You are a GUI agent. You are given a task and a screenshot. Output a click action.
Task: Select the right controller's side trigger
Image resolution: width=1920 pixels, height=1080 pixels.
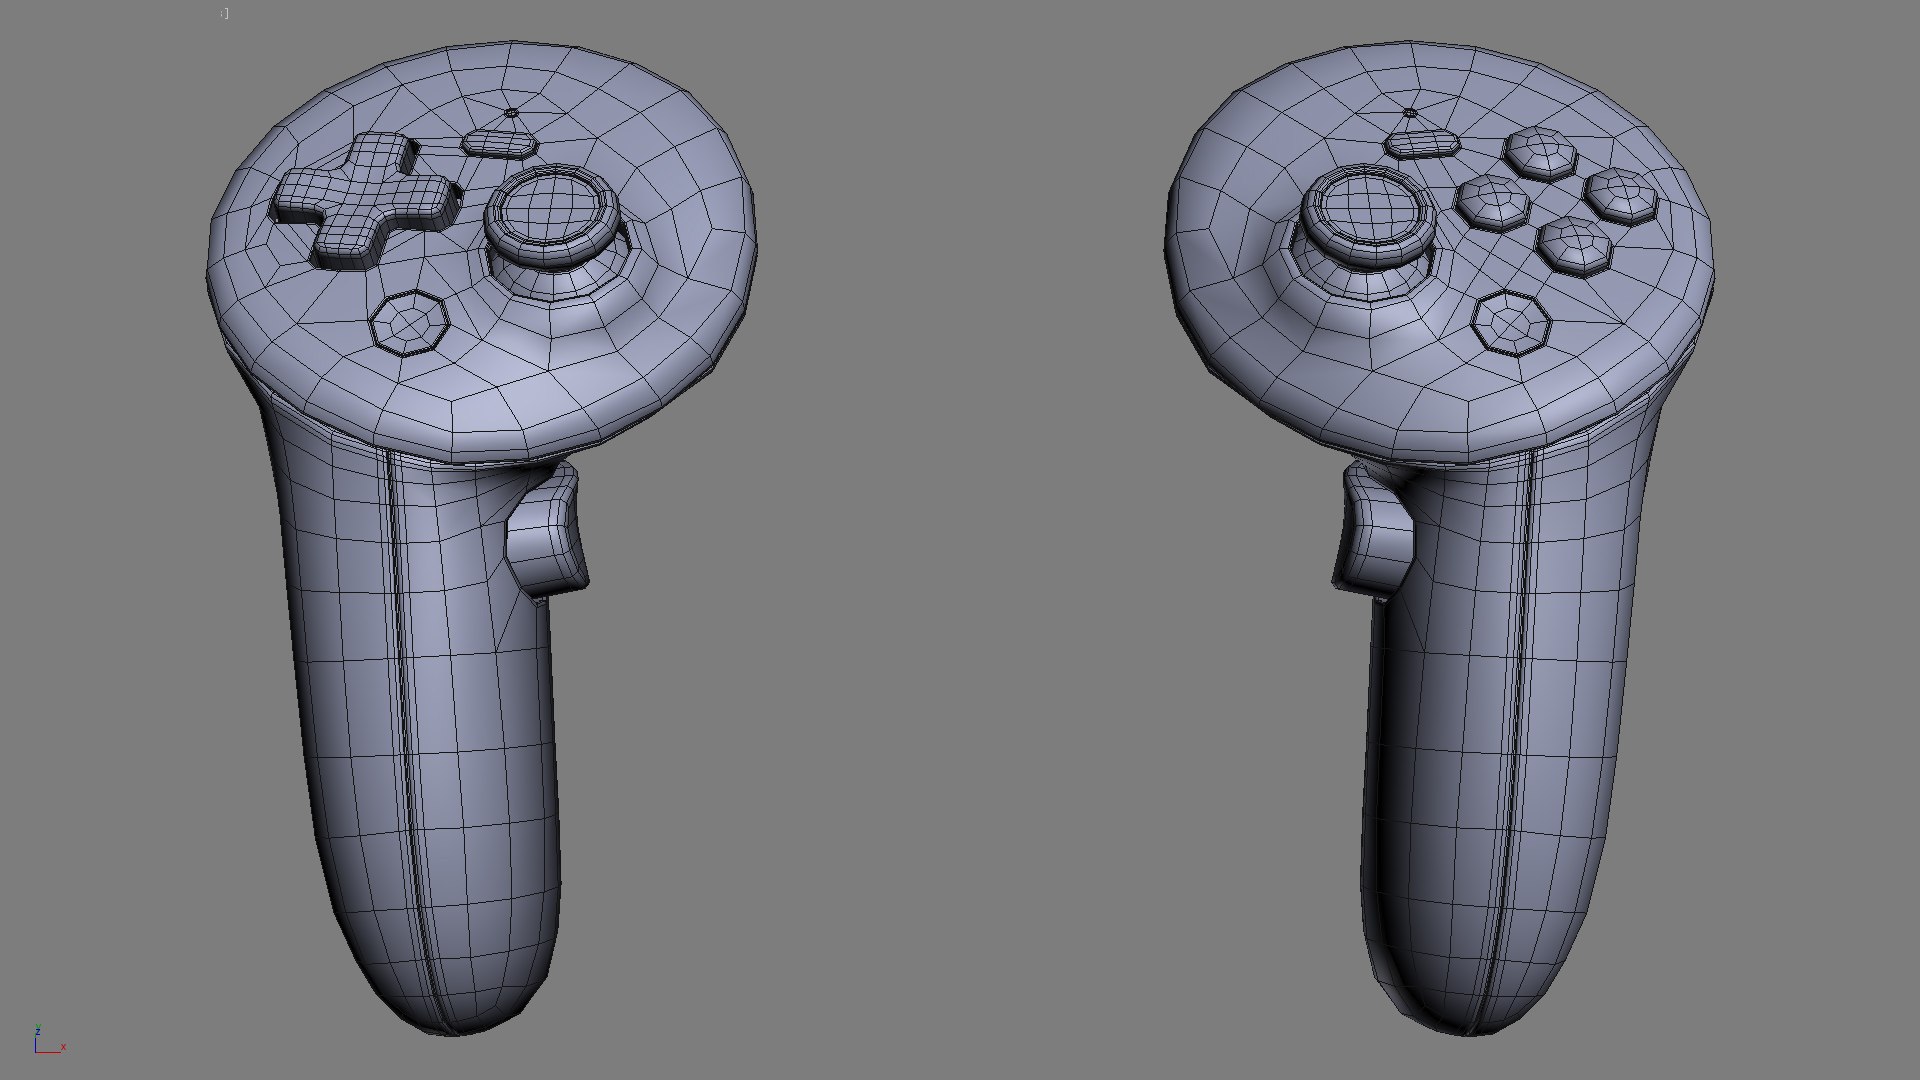(1372, 531)
